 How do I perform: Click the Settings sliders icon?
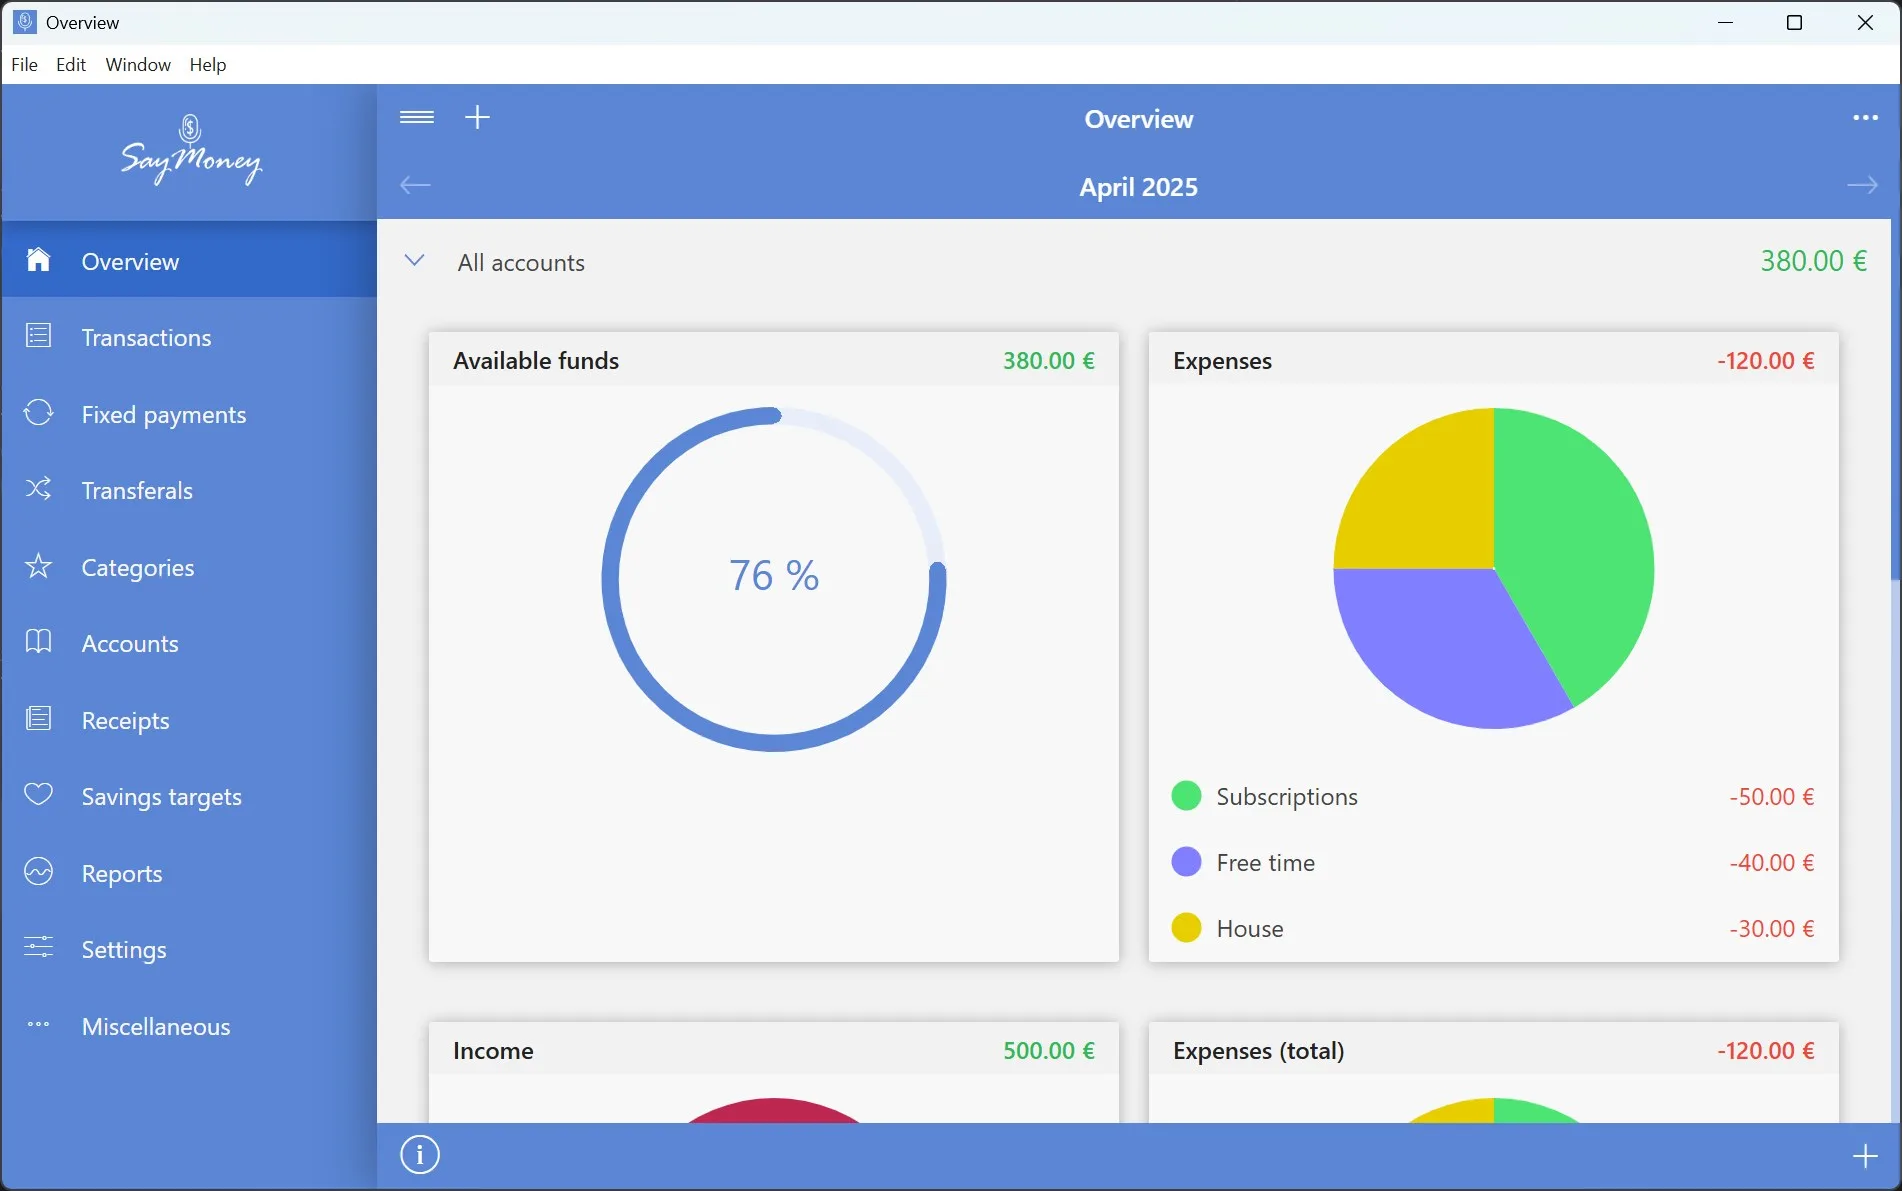38,948
